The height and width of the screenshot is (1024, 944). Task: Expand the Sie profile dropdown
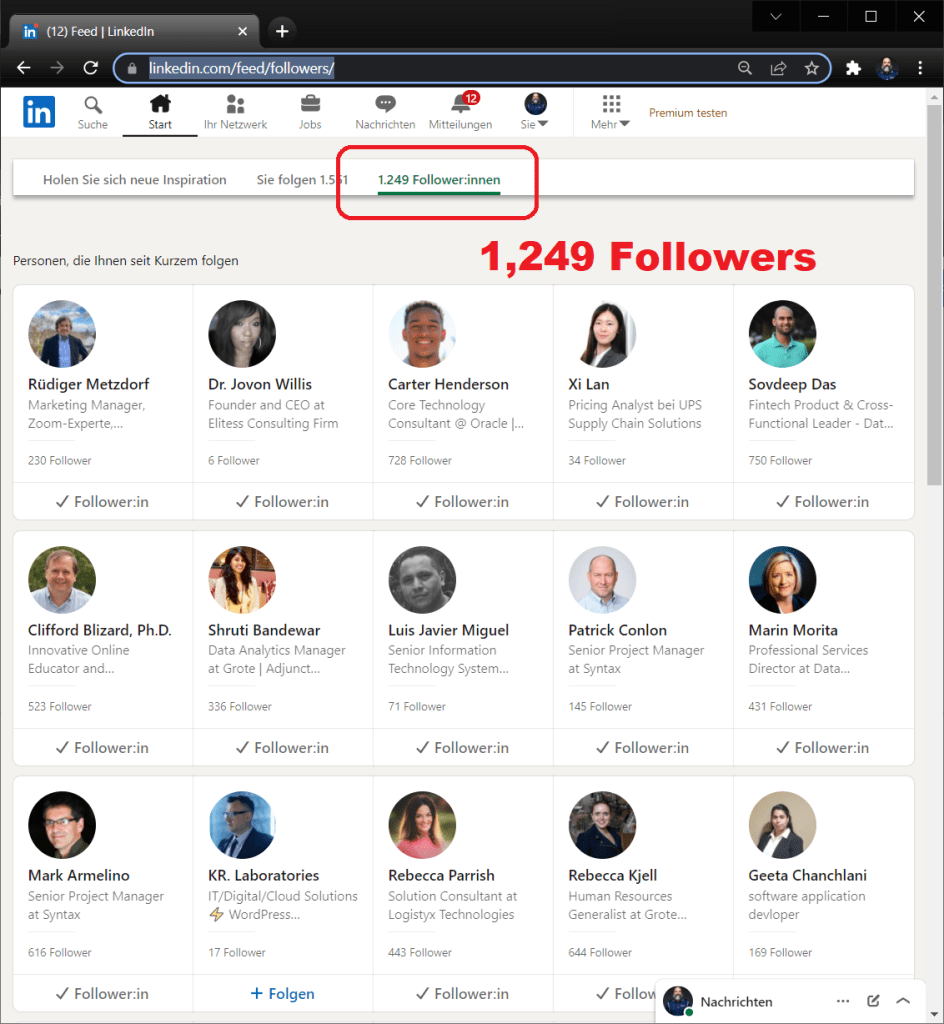(x=536, y=112)
